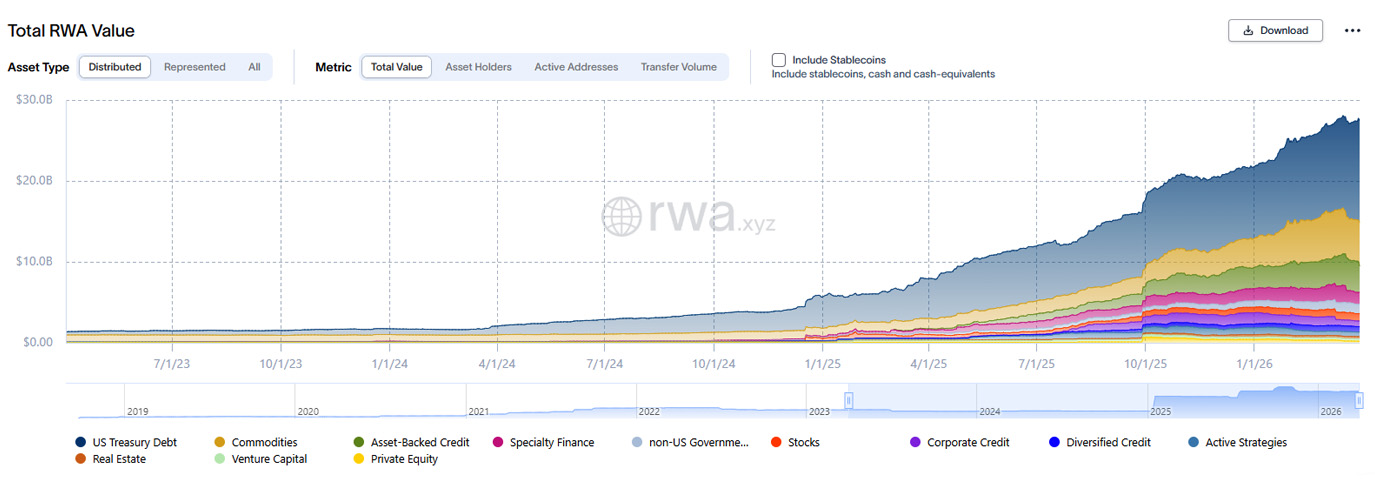The width and height of the screenshot is (1375, 500).
Task: Select Distributed asset type
Action: pyautogui.click(x=114, y=67)
